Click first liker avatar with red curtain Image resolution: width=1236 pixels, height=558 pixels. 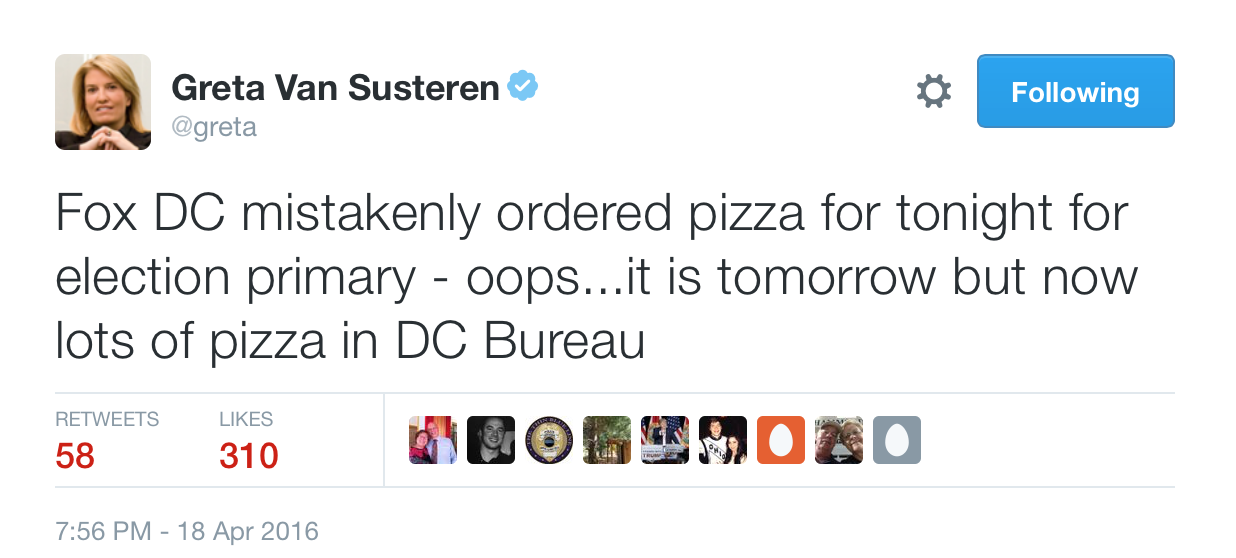pos(433,440)
